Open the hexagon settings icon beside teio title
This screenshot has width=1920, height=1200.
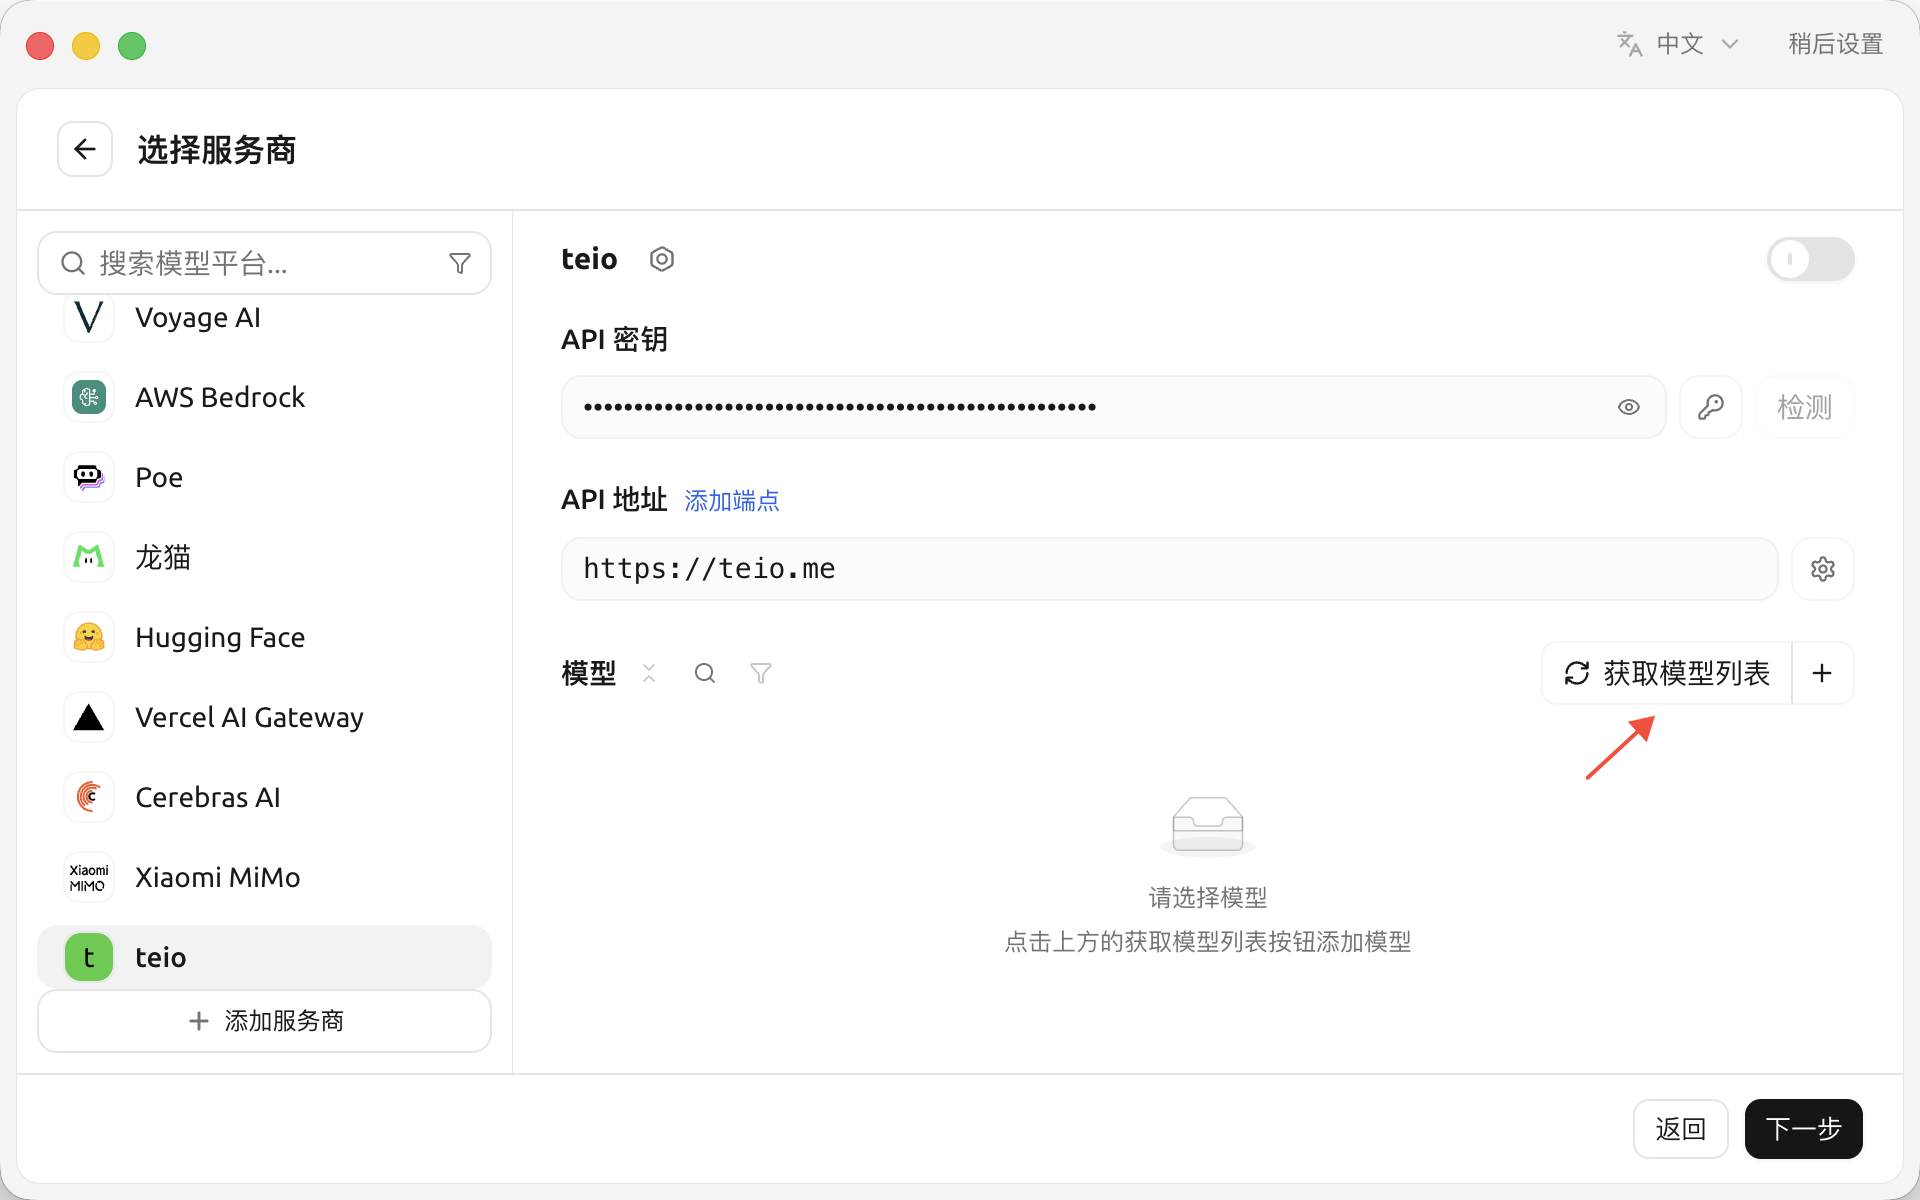tap(662, 259)
